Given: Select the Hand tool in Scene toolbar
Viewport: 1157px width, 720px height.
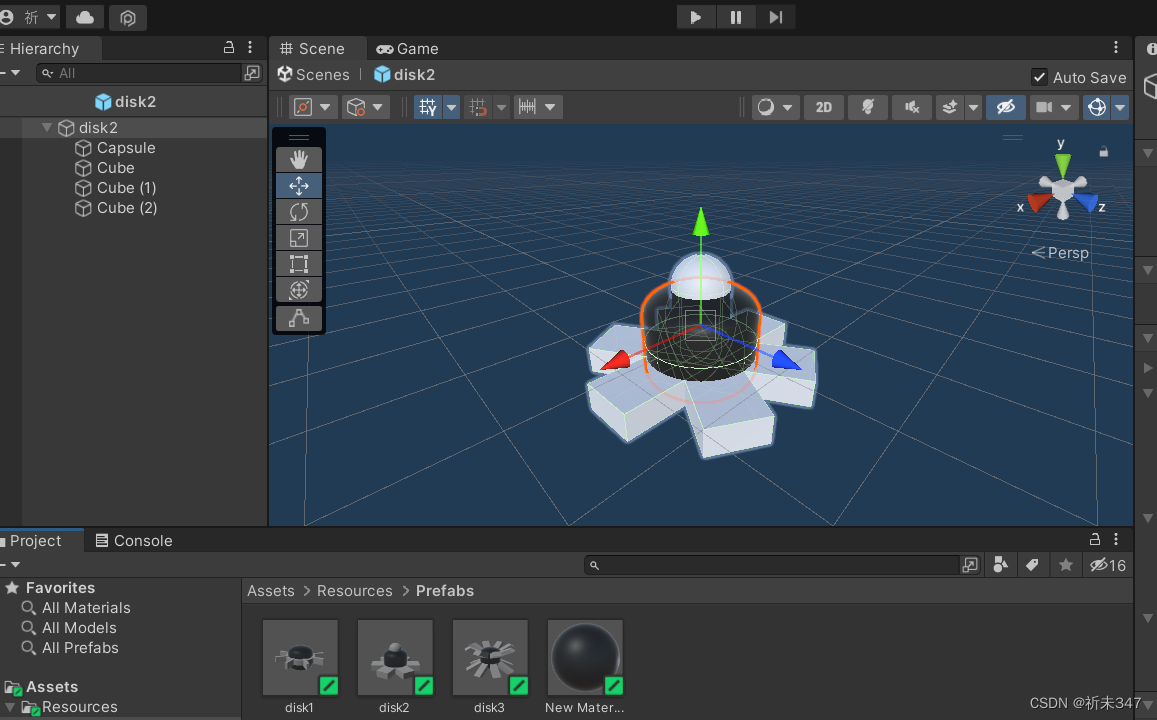Looking at the screenshot, I should [x=298, y=159].
